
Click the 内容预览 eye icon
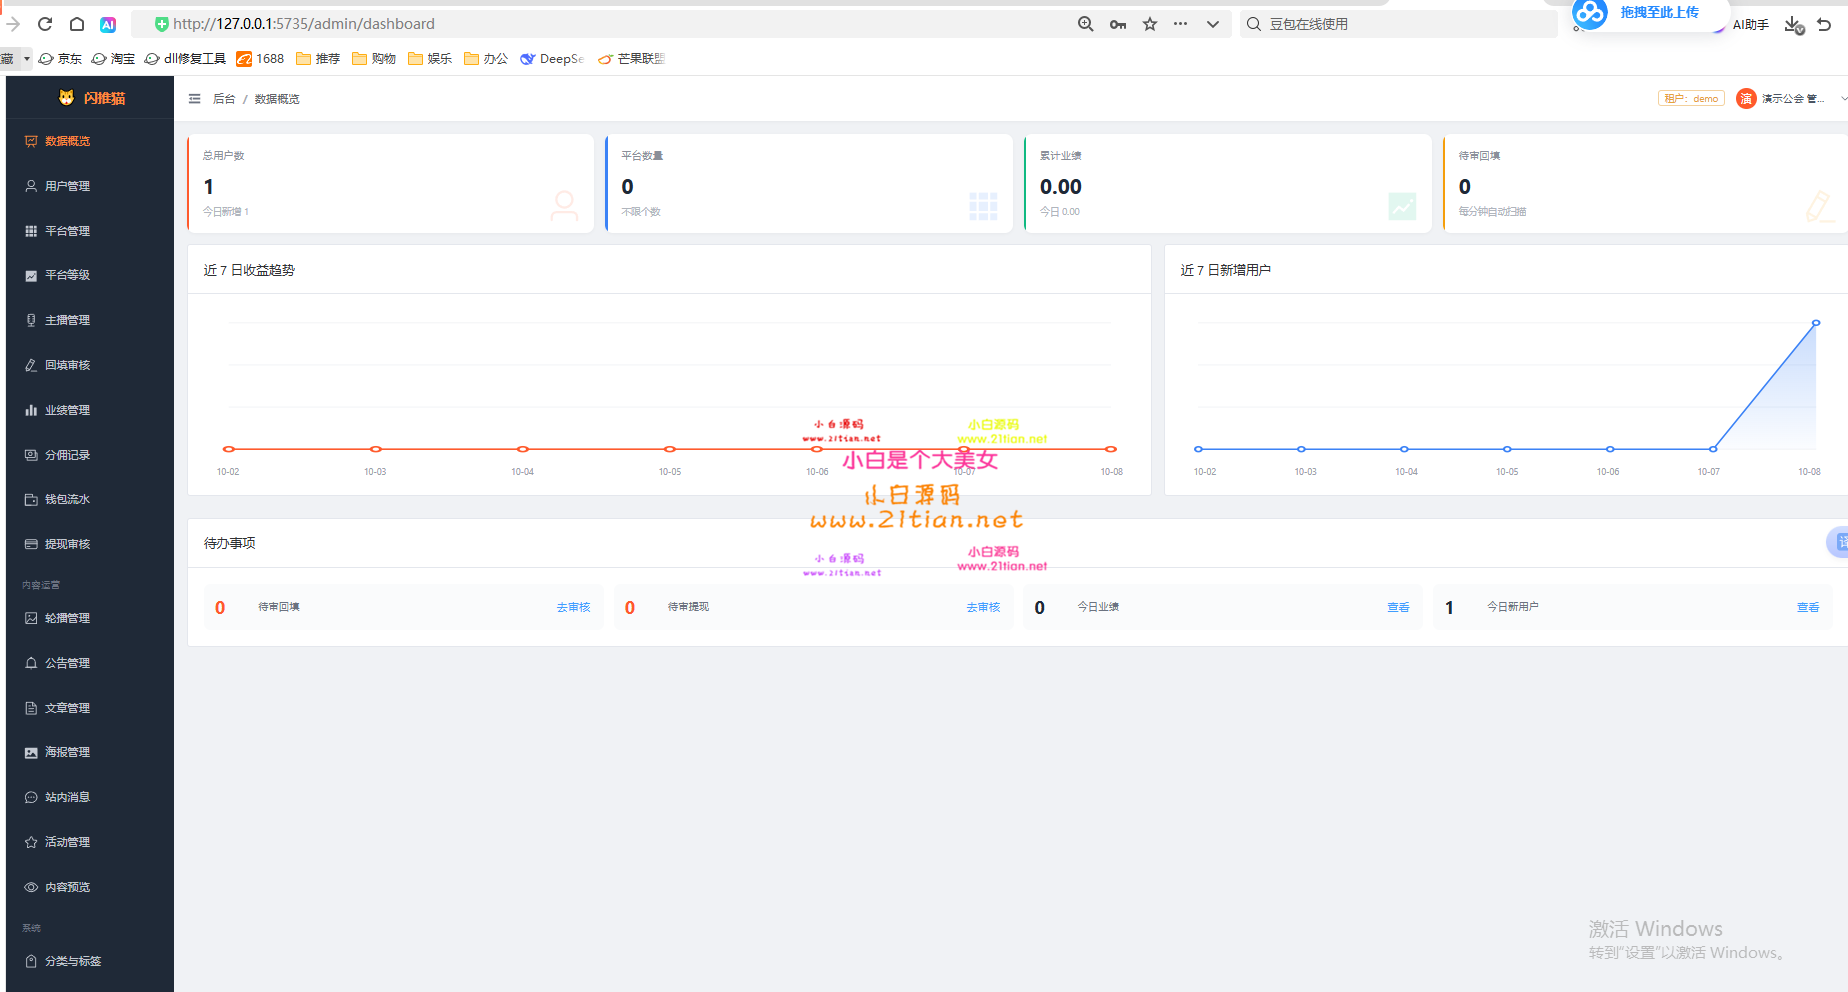coord(31,887)
